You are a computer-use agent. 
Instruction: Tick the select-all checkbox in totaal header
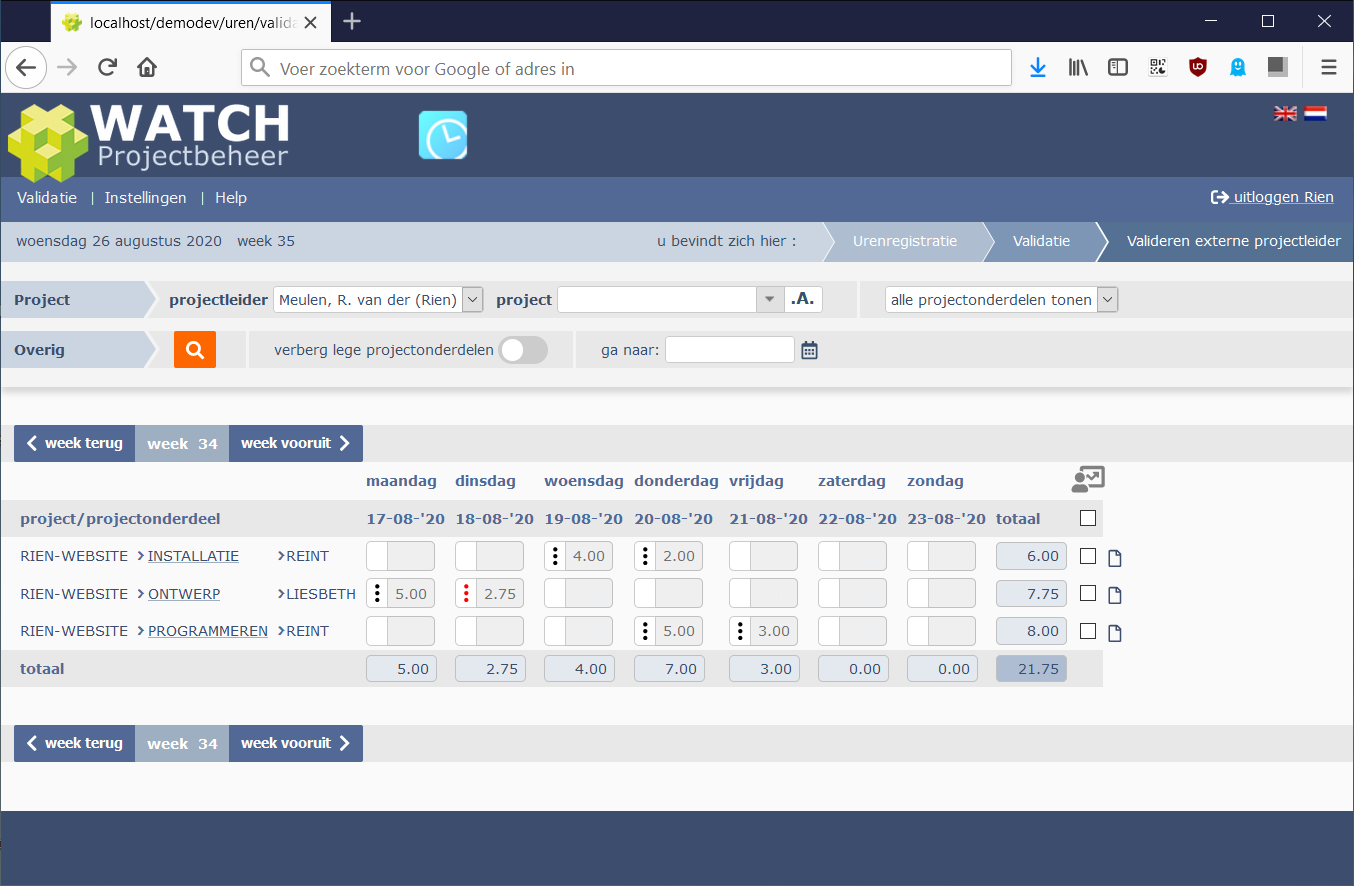pos(1088,519)
